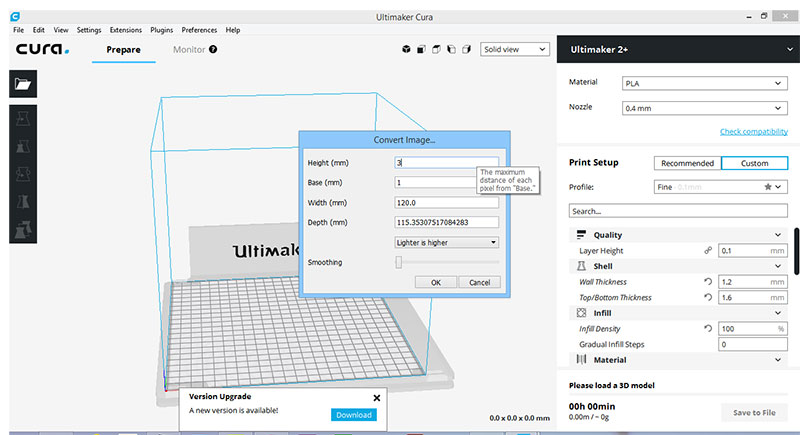The image size is (800, 435).
Task: Click the Width (mm) input field
Action: [446, 202]
